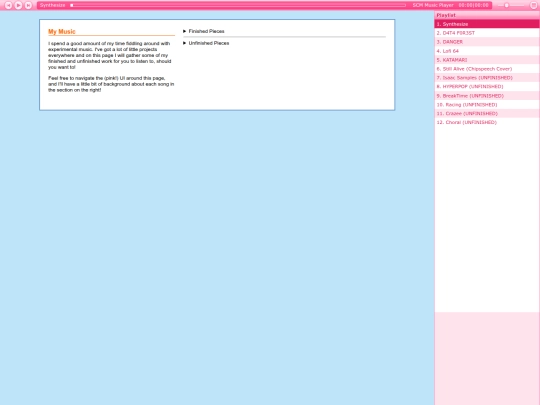Select Isaac Samples (UNFINISHED) track
The height and width of the screenshot is (405, 540).
tap(487, 78)
